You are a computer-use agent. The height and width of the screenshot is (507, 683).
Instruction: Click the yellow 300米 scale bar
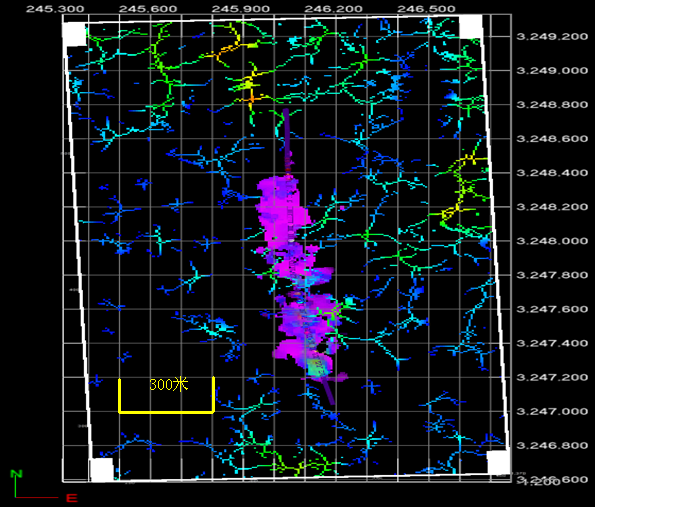coord(166,410)
